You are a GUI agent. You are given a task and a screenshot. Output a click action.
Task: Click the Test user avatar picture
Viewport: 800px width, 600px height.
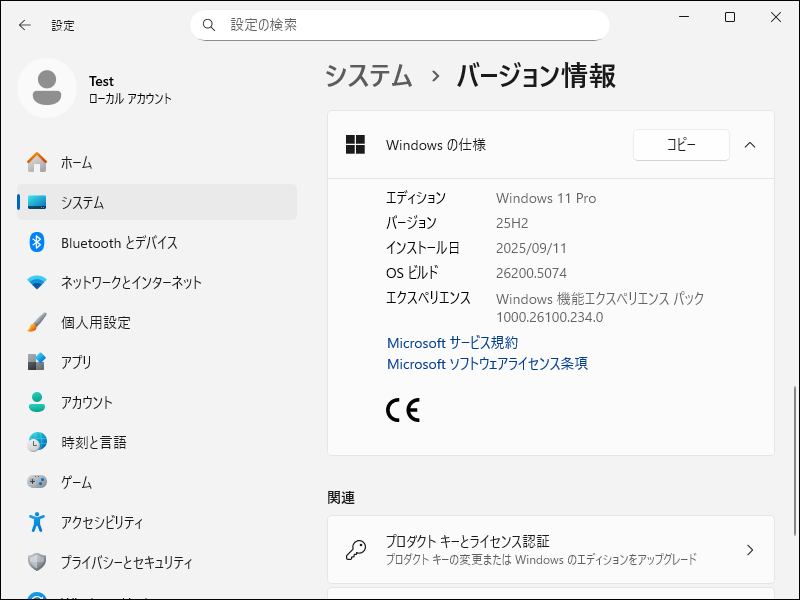(x=47, y=88)
